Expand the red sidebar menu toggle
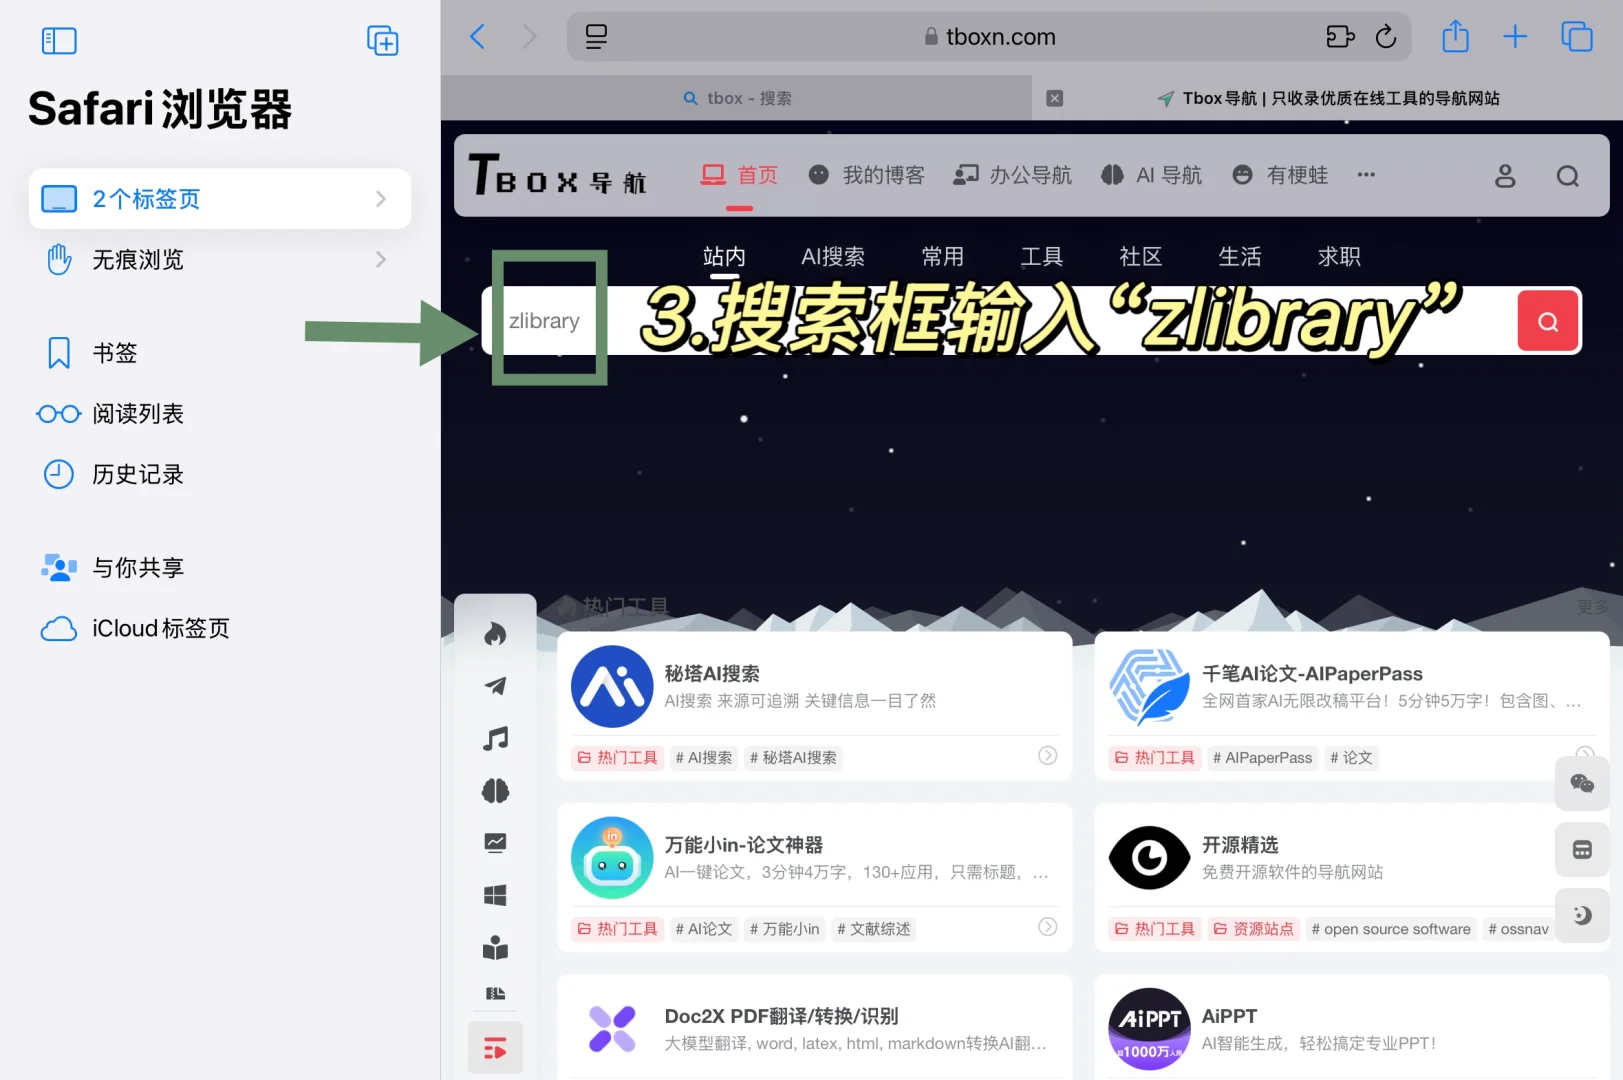Viewport: 1623px width, 1080px height. point(495,1048)
